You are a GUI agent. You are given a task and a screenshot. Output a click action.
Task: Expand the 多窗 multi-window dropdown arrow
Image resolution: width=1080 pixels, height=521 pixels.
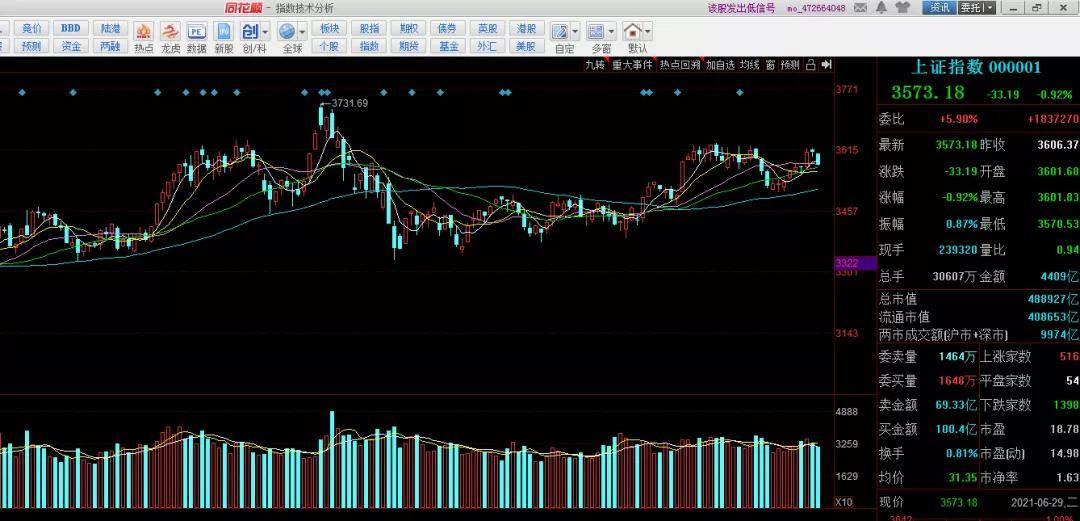[x=611, y=31]
